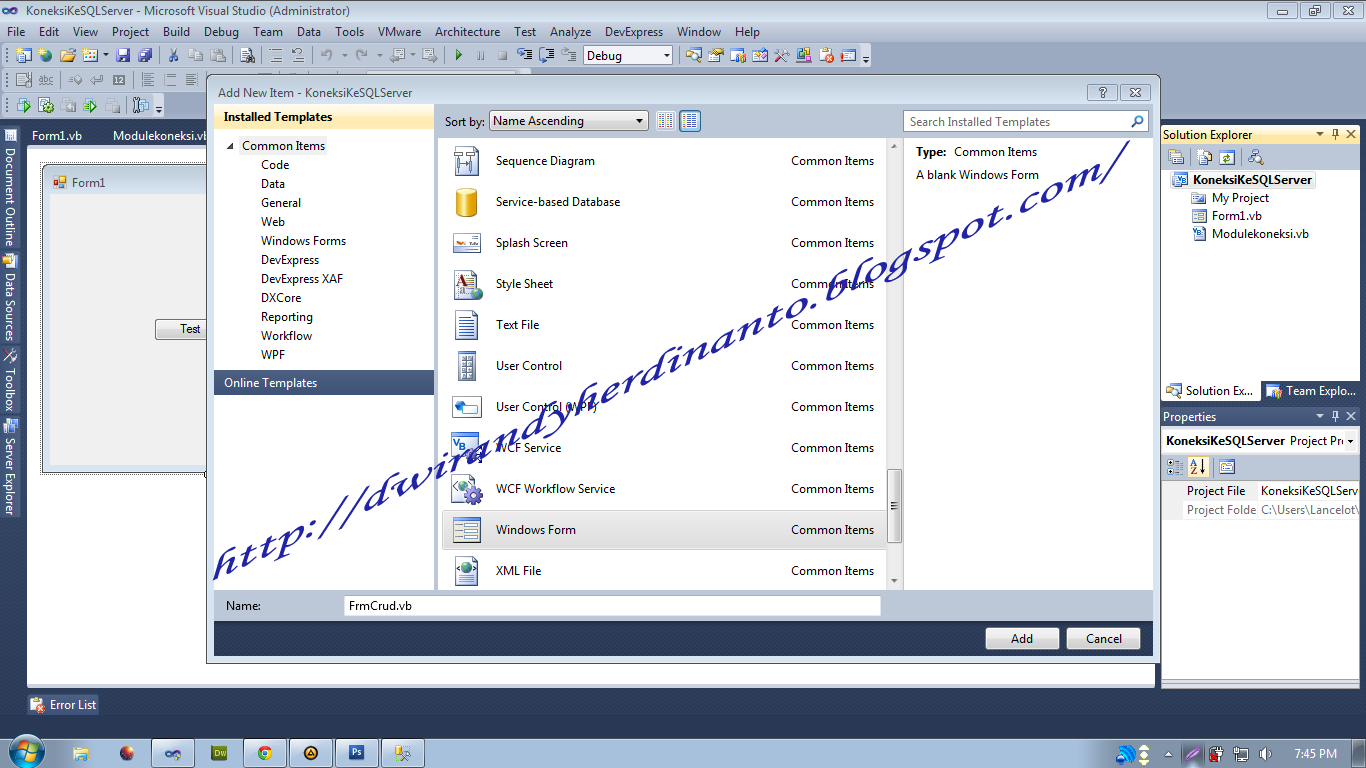Pin the Solution Explorer panel
Viewport: 1366px width, 768px height.
pos(1336,134)
